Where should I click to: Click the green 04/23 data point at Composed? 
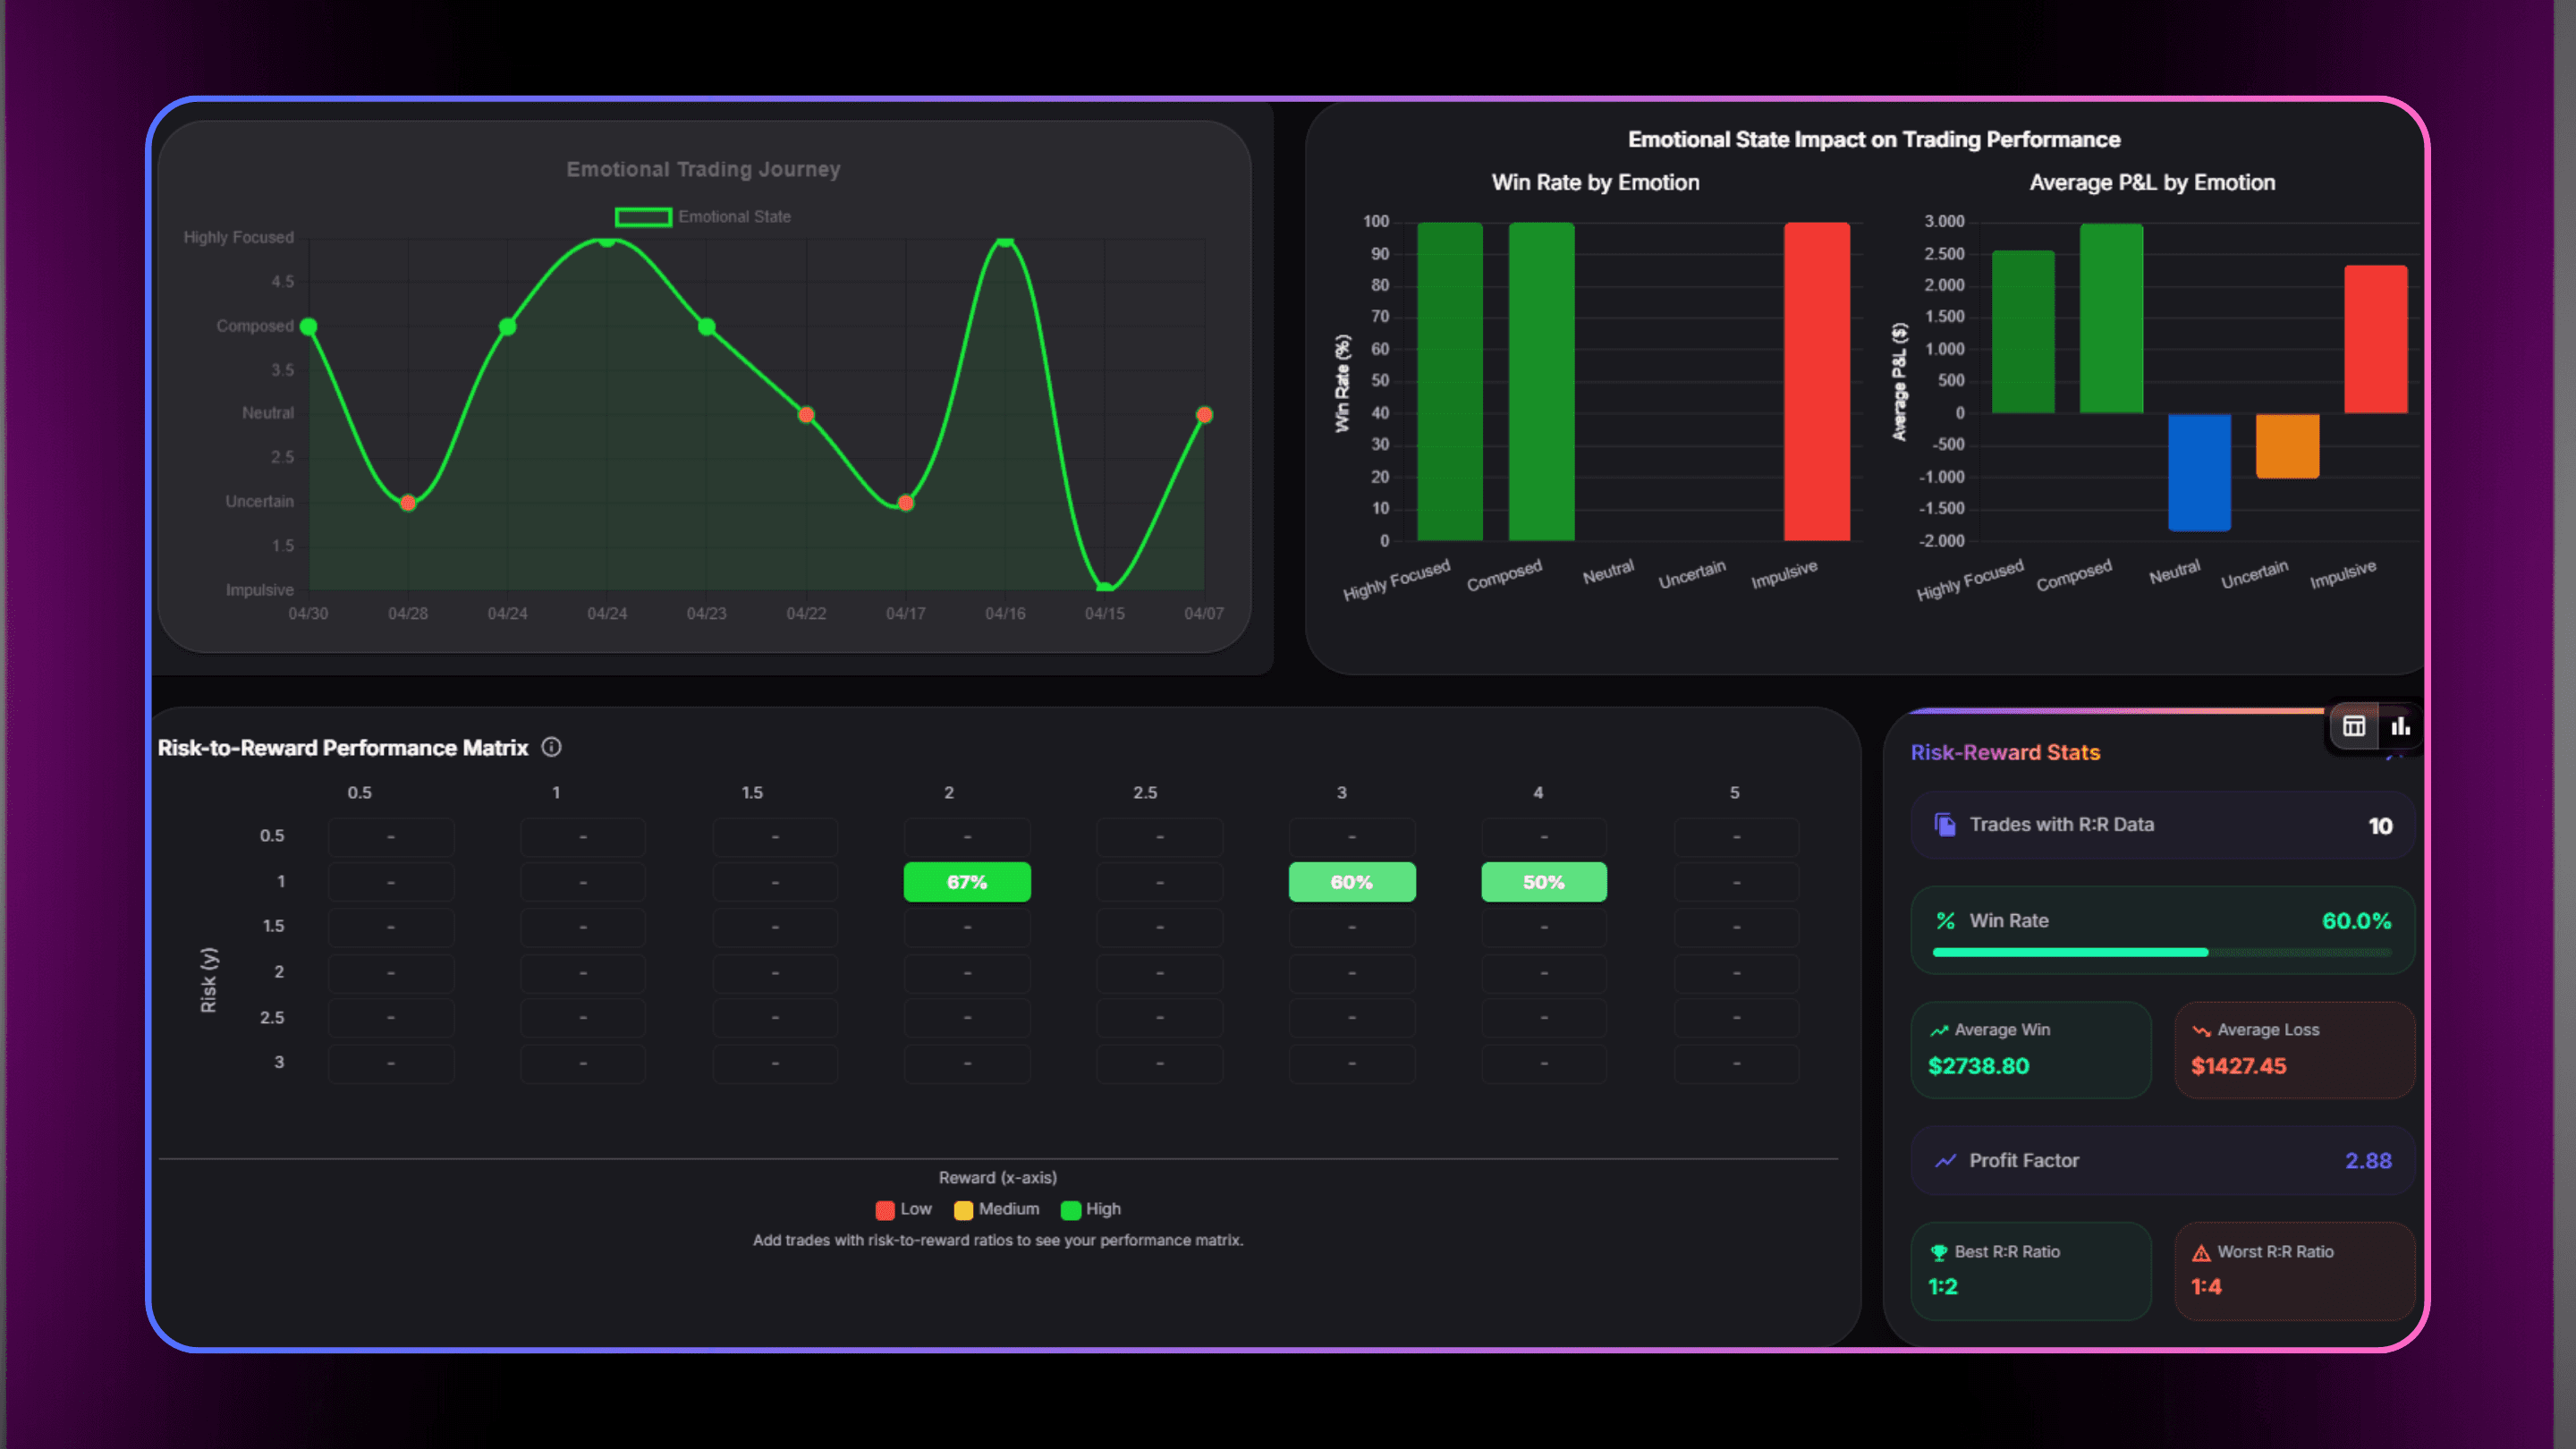(707, 327)
